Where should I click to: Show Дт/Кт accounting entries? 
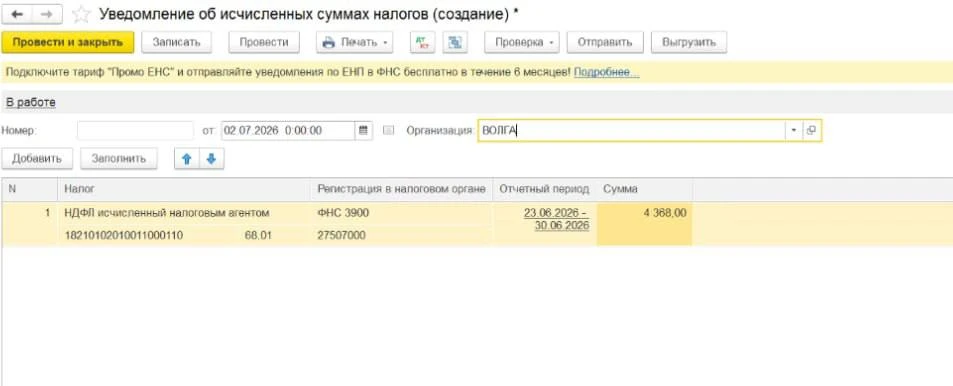point(422,43)
